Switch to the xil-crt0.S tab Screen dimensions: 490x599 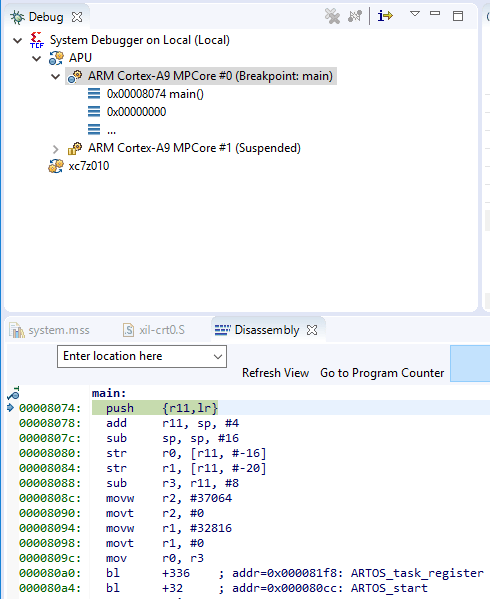tap(162, 330)
